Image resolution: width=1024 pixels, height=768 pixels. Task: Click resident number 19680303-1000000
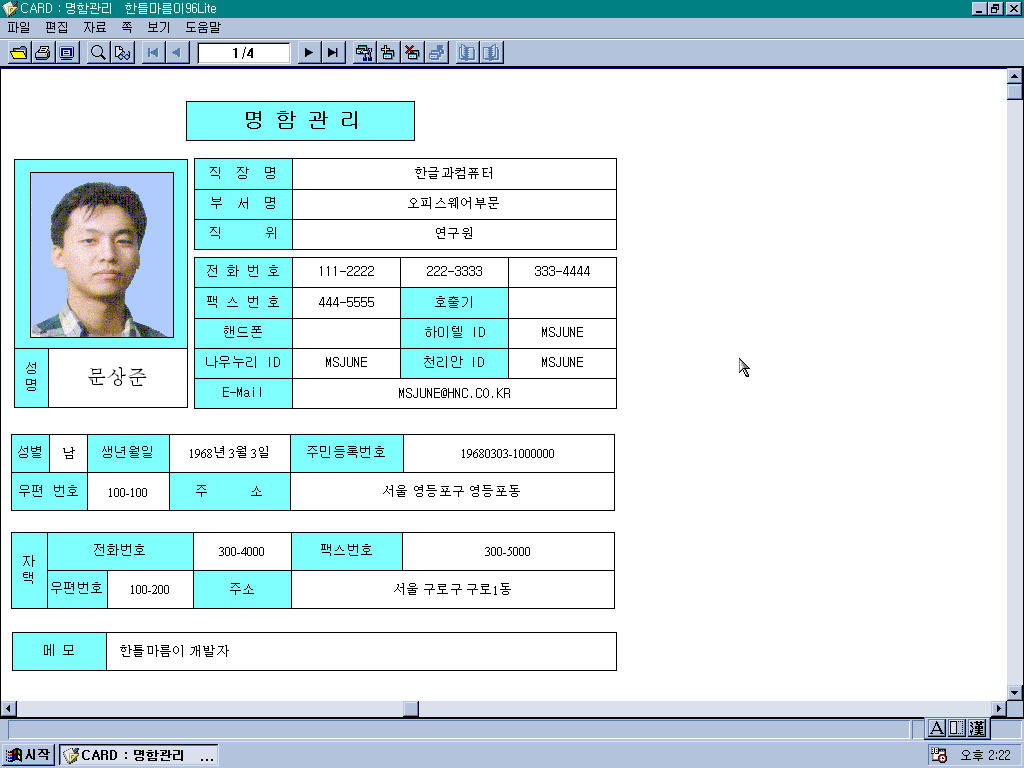pos(508,454)
